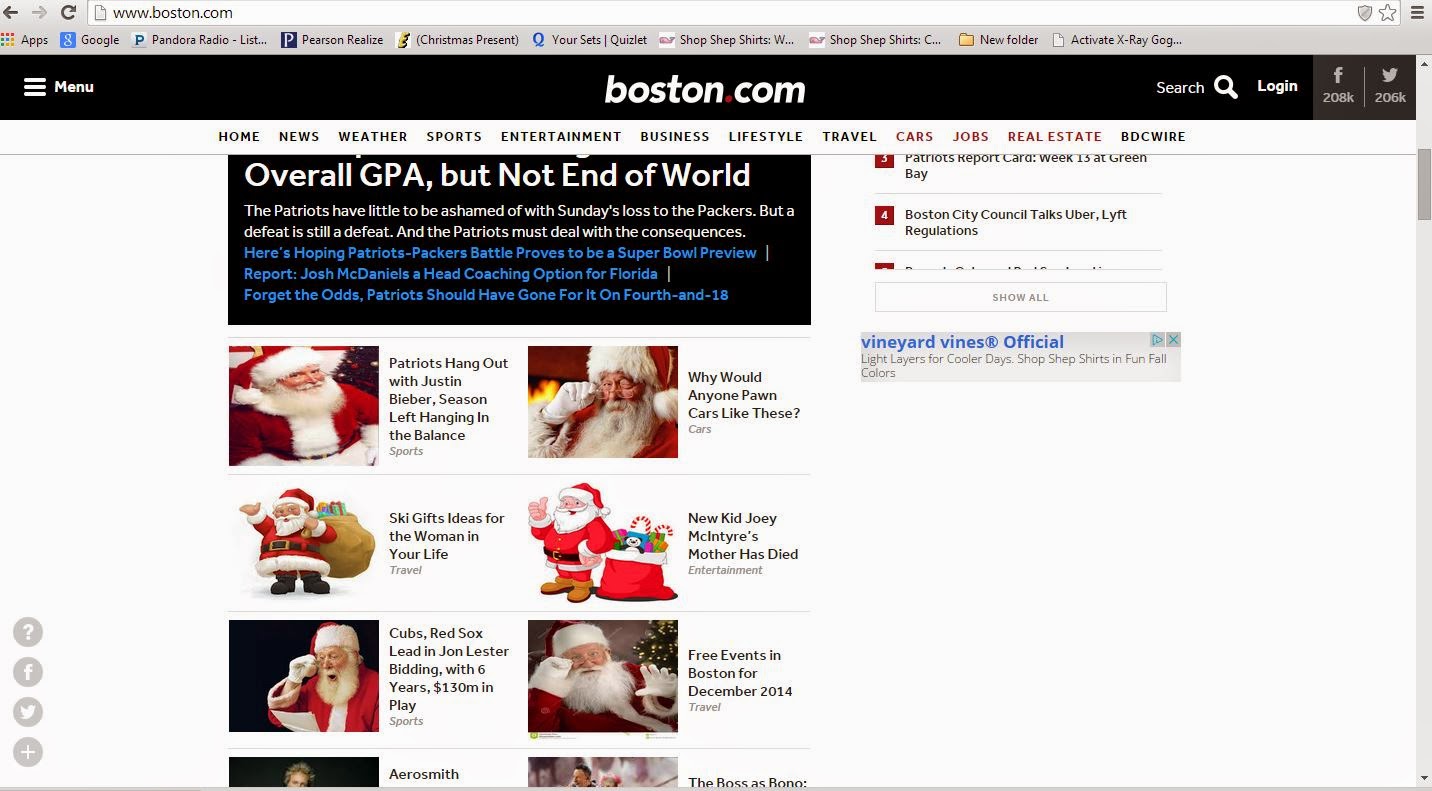The image size is (1432, 791).
Task: Bookmark this page with the star icon
Action: coord(1387,13)
